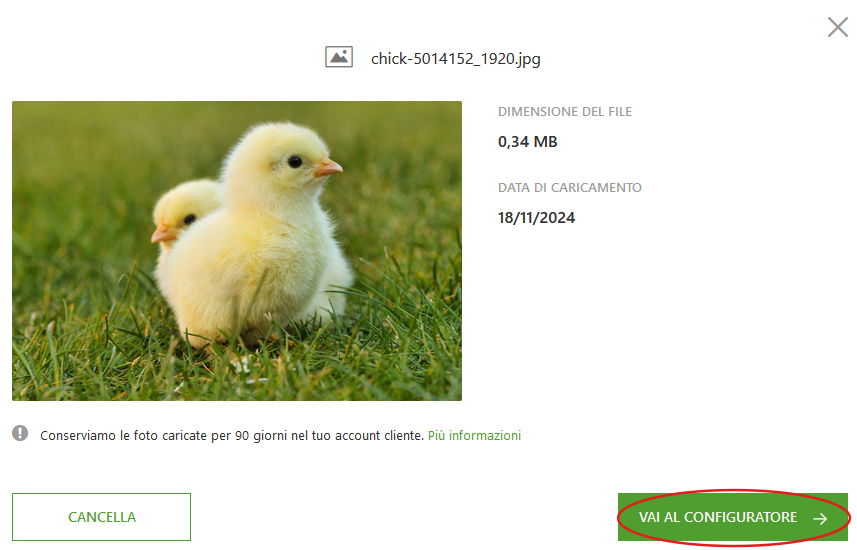The image size is (857, 550).
Task: Click the large chick's black eye
Action: [x=295, y=162]
